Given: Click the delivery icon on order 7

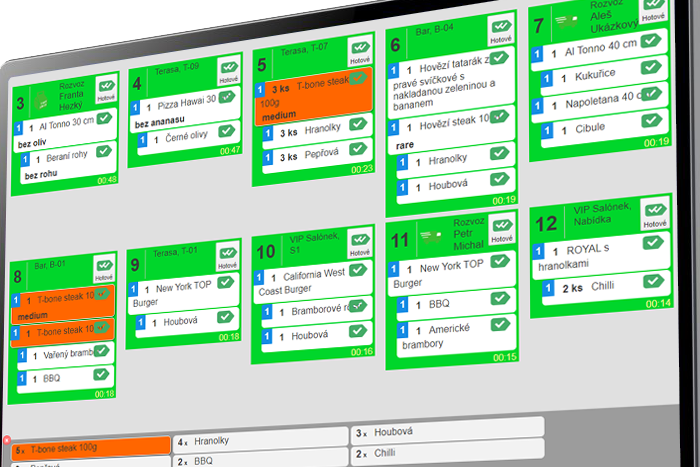Looking at the screenshot, I should [x=570, y=19].
